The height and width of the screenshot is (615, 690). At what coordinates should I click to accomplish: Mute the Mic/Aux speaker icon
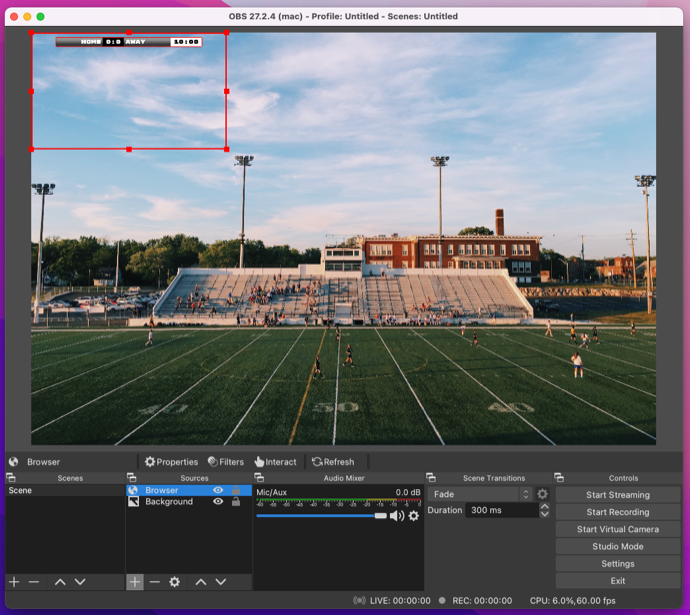click(397, 516)
